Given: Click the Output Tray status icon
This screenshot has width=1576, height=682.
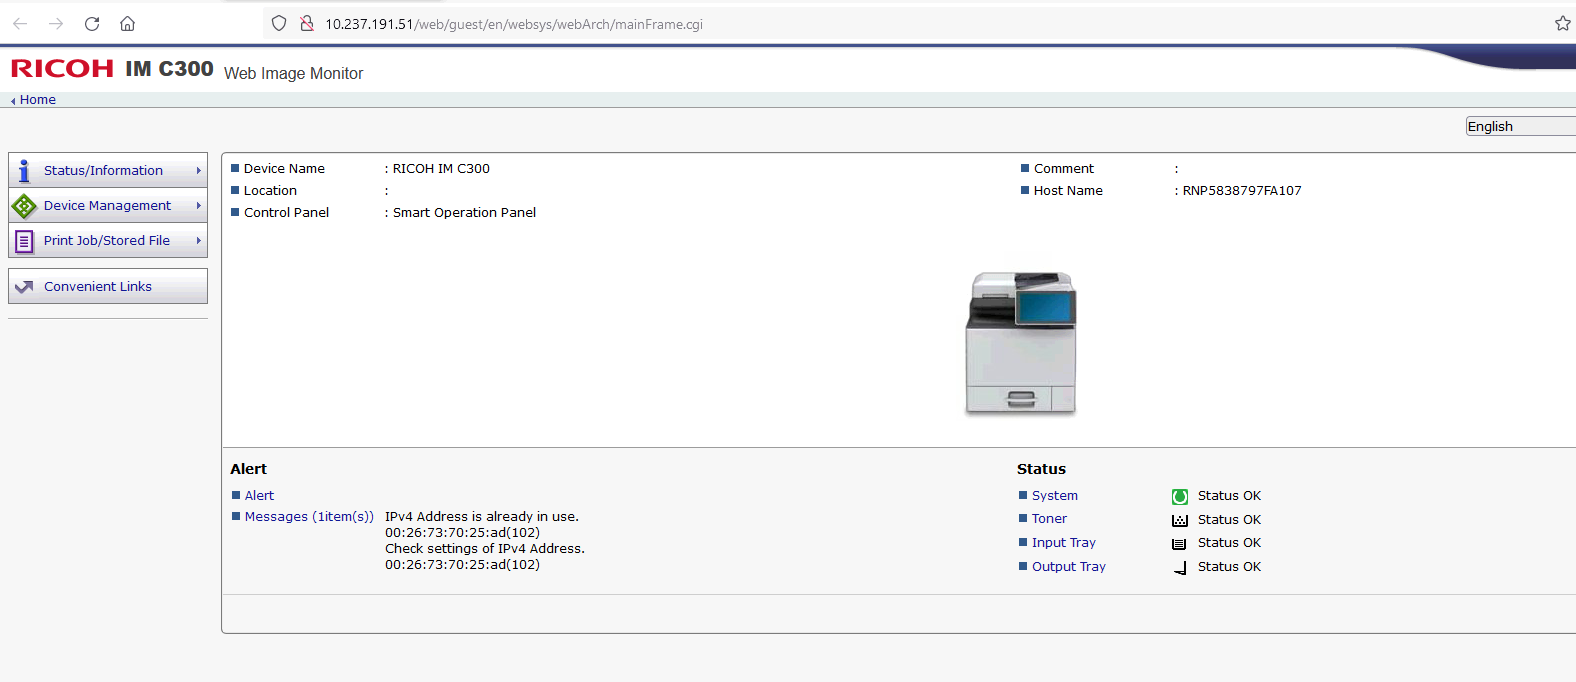Looking at the screenshot, I should [x=1180, y=567].
